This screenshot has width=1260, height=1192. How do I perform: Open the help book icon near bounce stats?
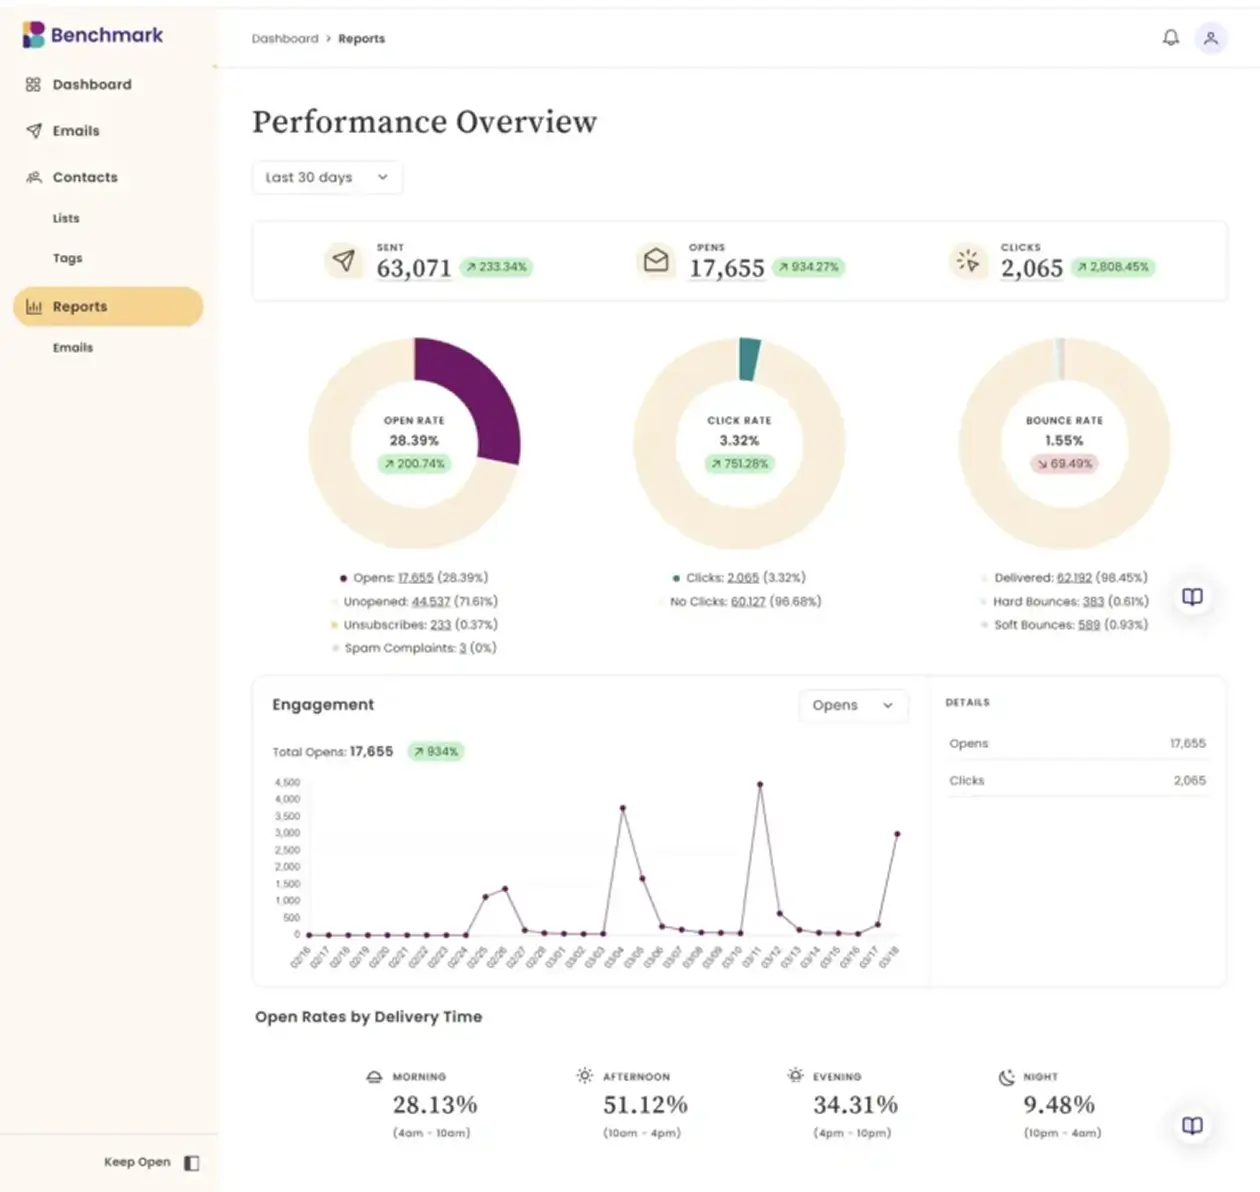point(1192,597)
